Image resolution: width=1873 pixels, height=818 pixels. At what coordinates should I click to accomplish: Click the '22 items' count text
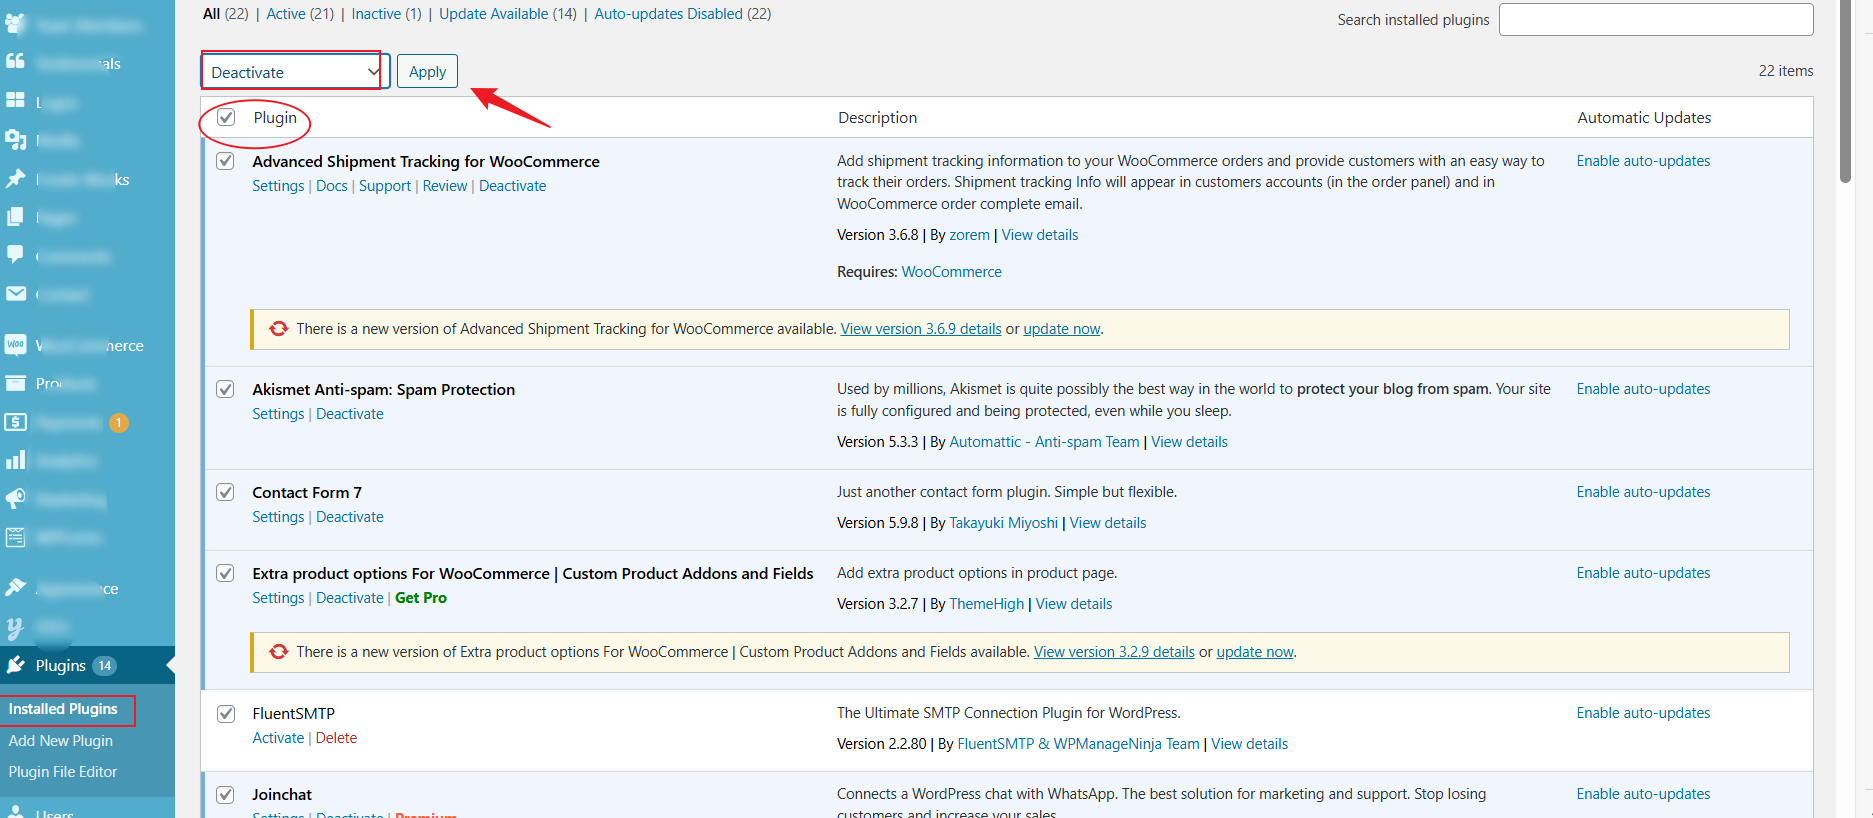click(x=1785, y=71)
